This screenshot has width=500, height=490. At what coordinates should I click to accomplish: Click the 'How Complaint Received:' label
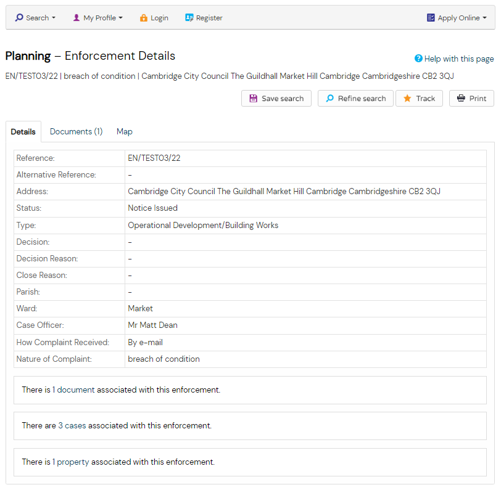coord(63,342)
